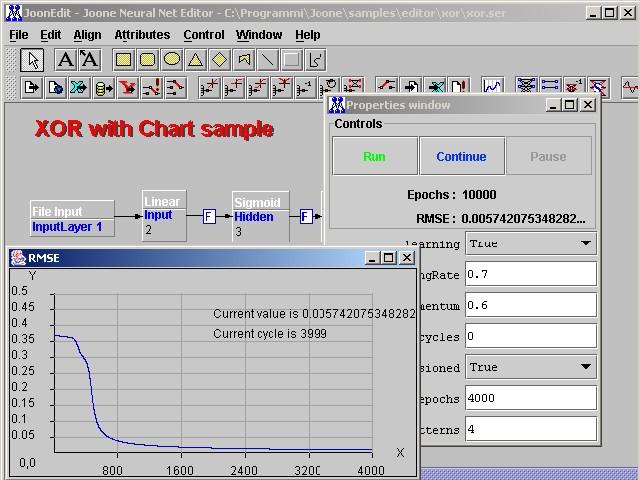
Task: Select the ellipse drawing tool
Action: pos(171,60)
